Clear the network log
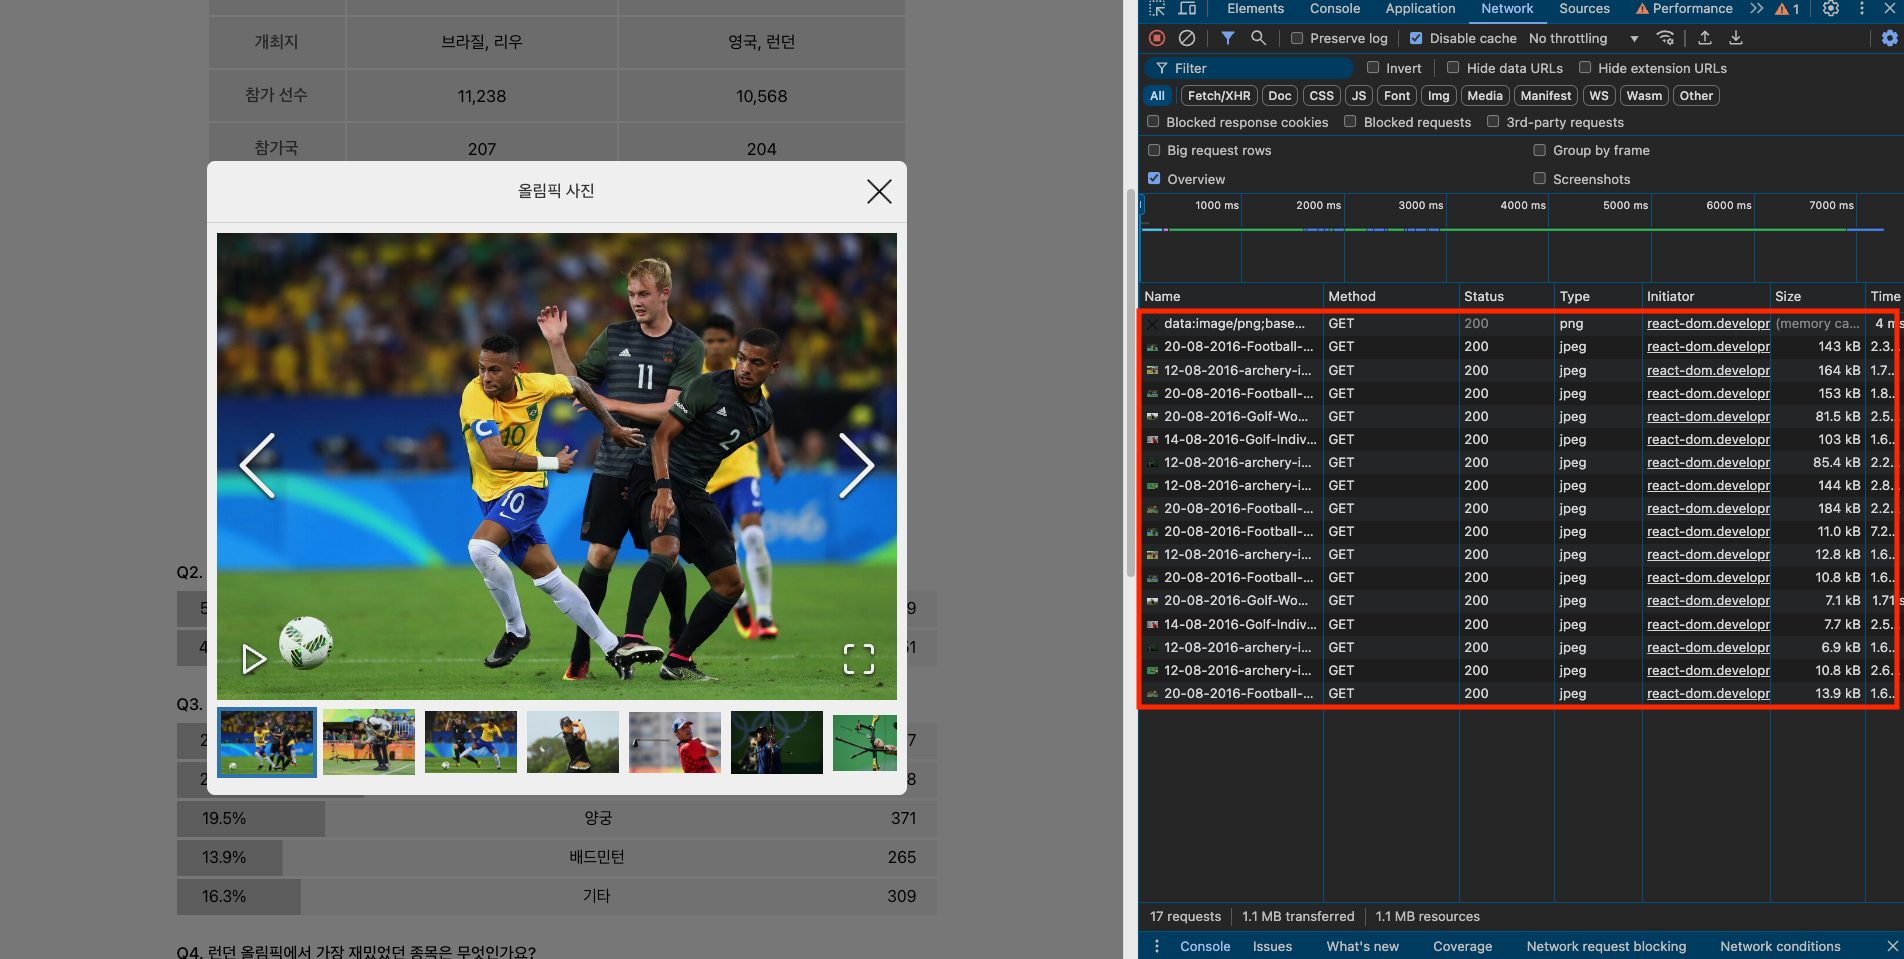Screen dimensions: 1904x959 point(1187,38)
